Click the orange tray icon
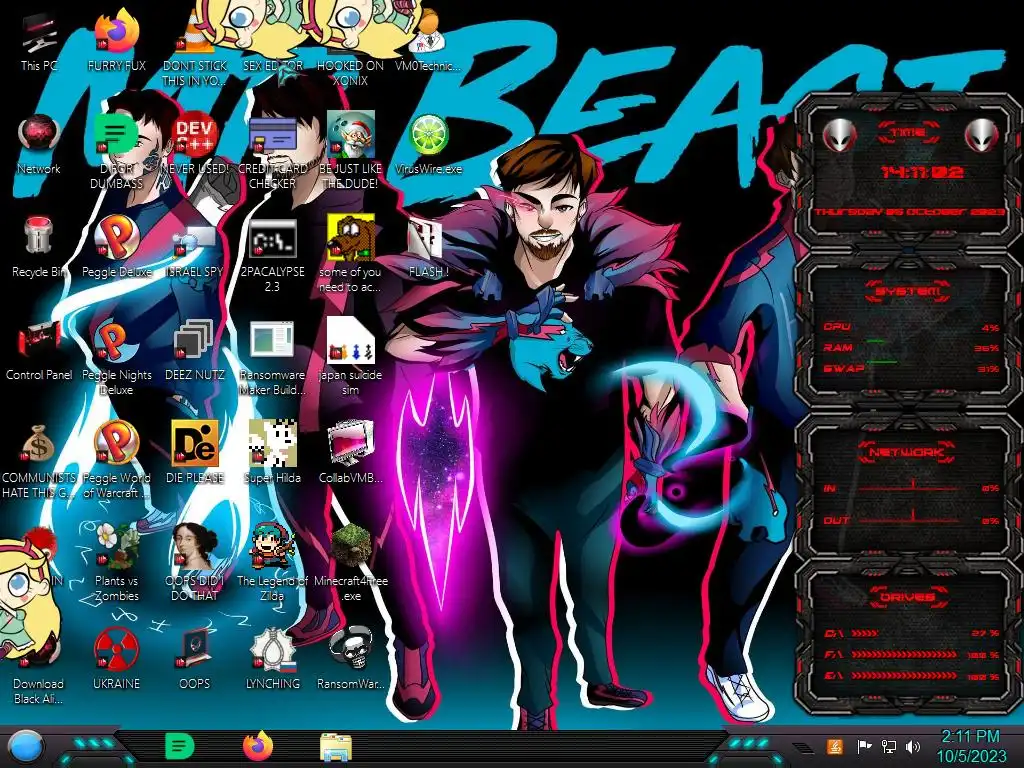Image resolution: width=1024 pixels, height=768 pixels. (835, 746)
